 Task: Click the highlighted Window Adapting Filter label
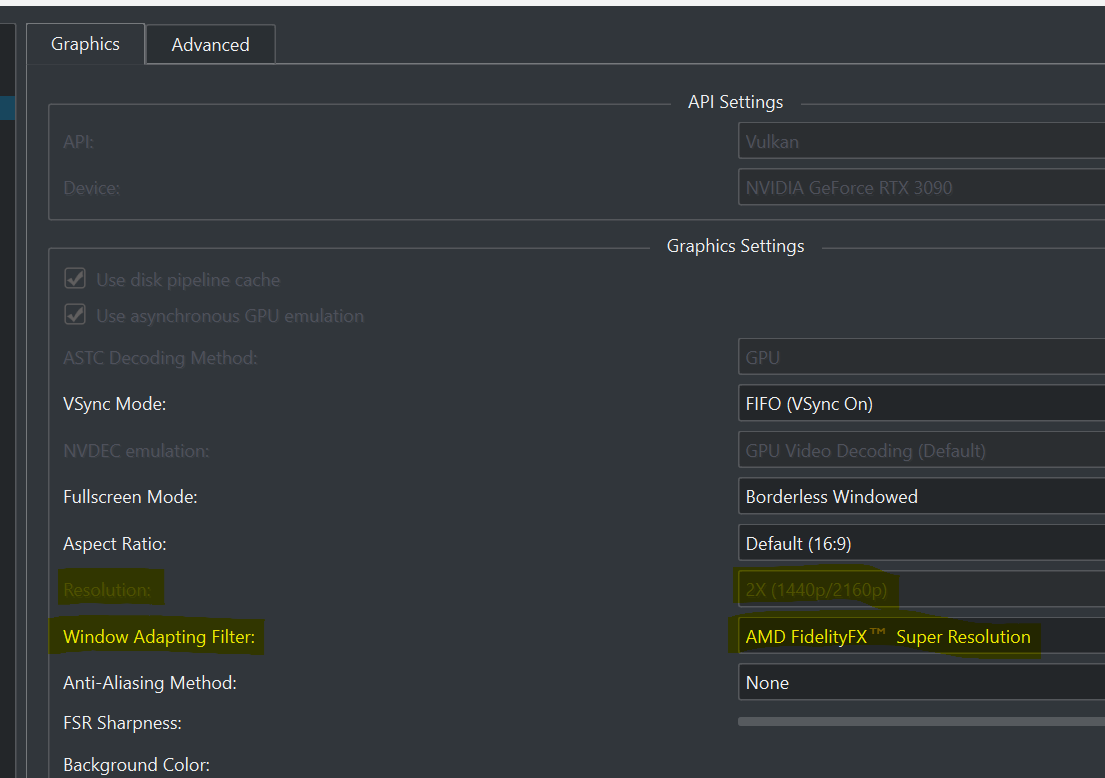pos(159,637)
